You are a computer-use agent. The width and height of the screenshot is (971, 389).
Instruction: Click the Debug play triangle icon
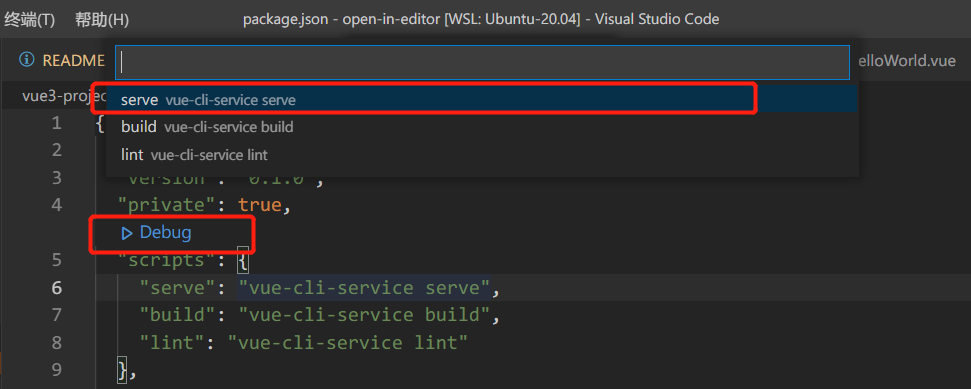click(127, 234)
